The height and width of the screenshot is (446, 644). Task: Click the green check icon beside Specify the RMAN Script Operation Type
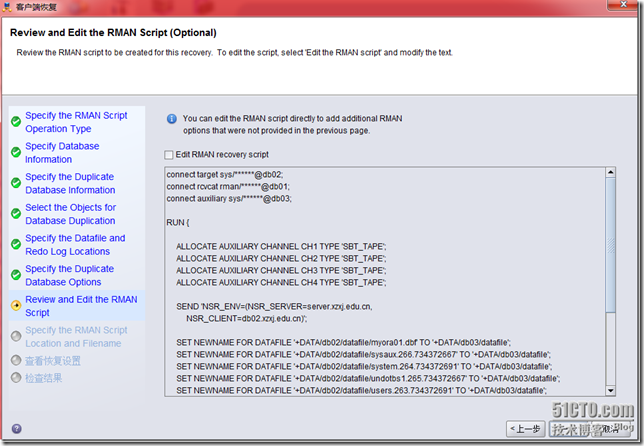[x=16, y=122]
